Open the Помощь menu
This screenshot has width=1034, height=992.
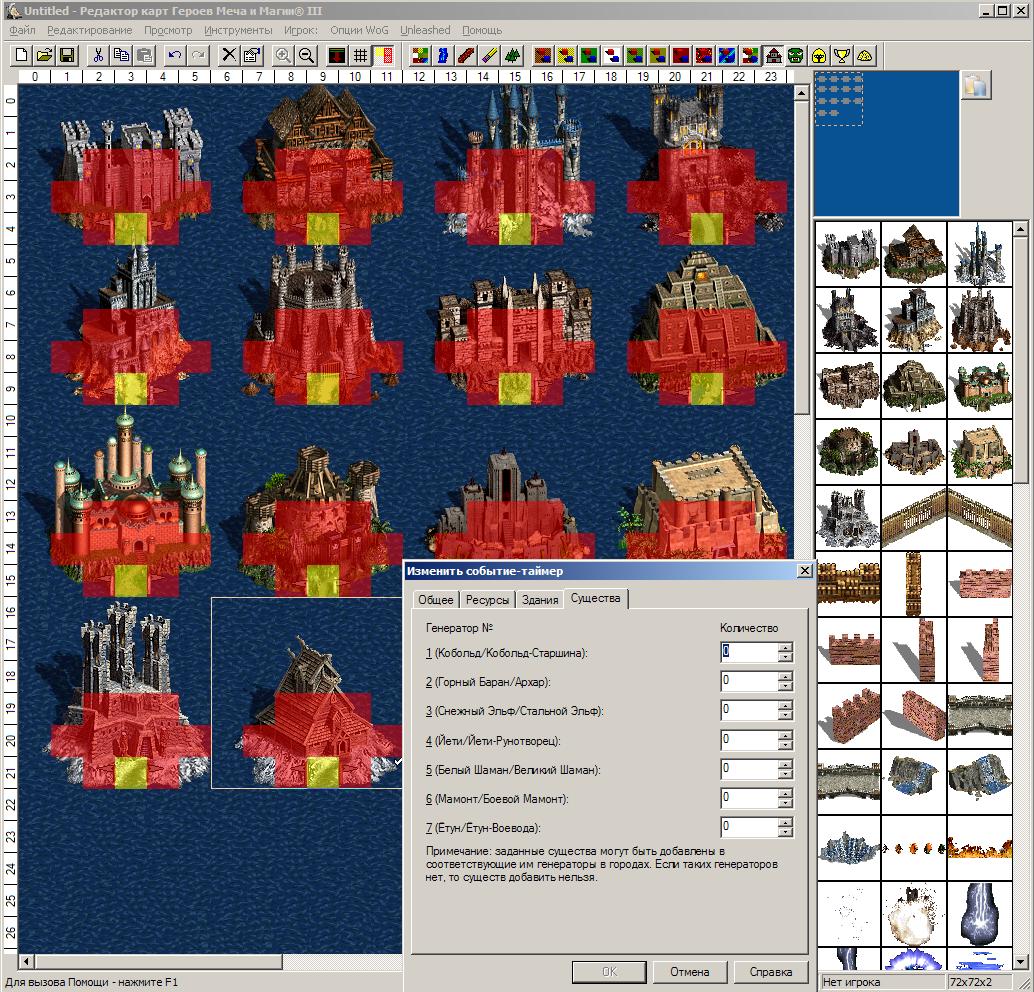click(x=482, y=30)
